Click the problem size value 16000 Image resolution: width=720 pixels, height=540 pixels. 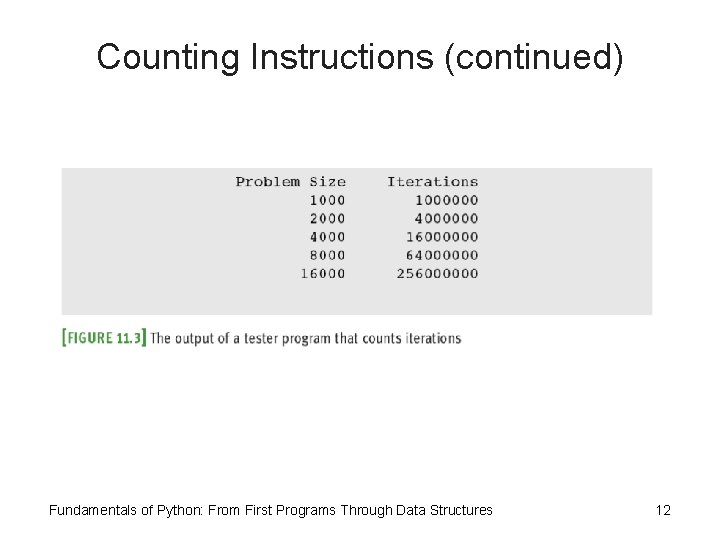click(323, 274)
